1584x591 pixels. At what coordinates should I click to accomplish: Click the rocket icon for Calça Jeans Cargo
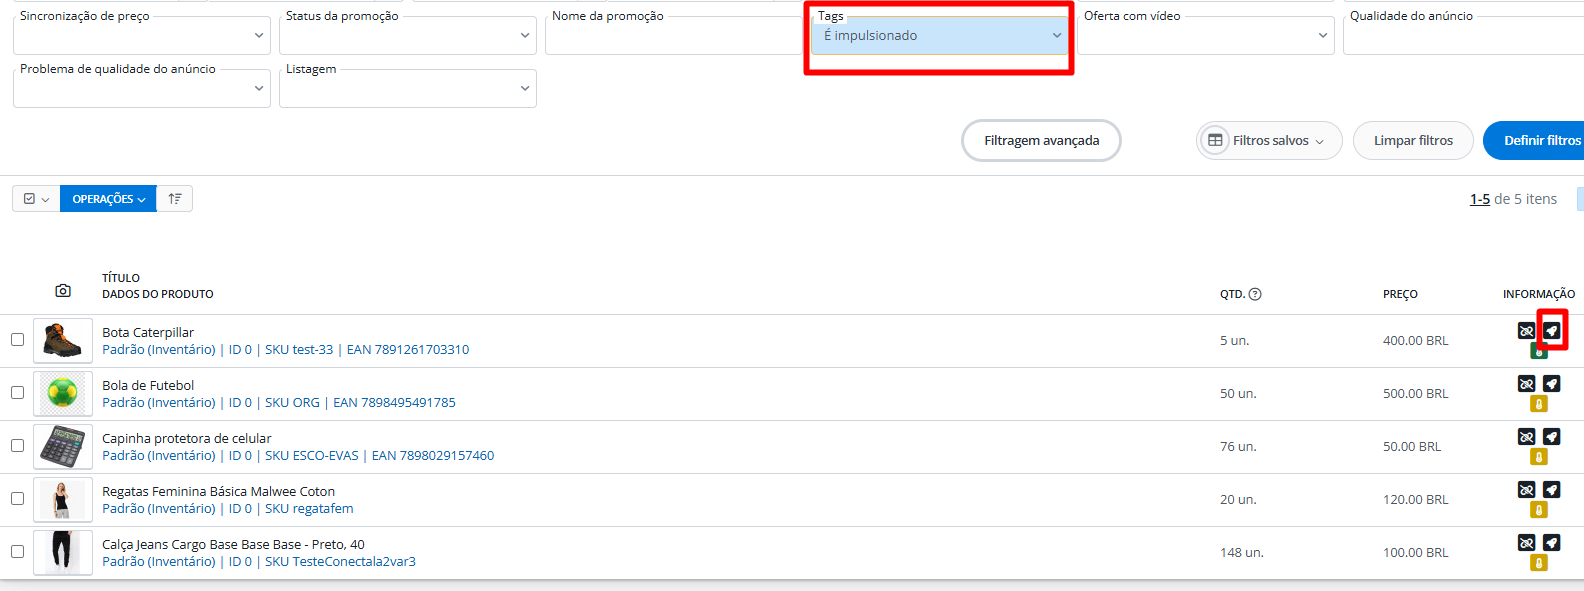click(1551, 542)
